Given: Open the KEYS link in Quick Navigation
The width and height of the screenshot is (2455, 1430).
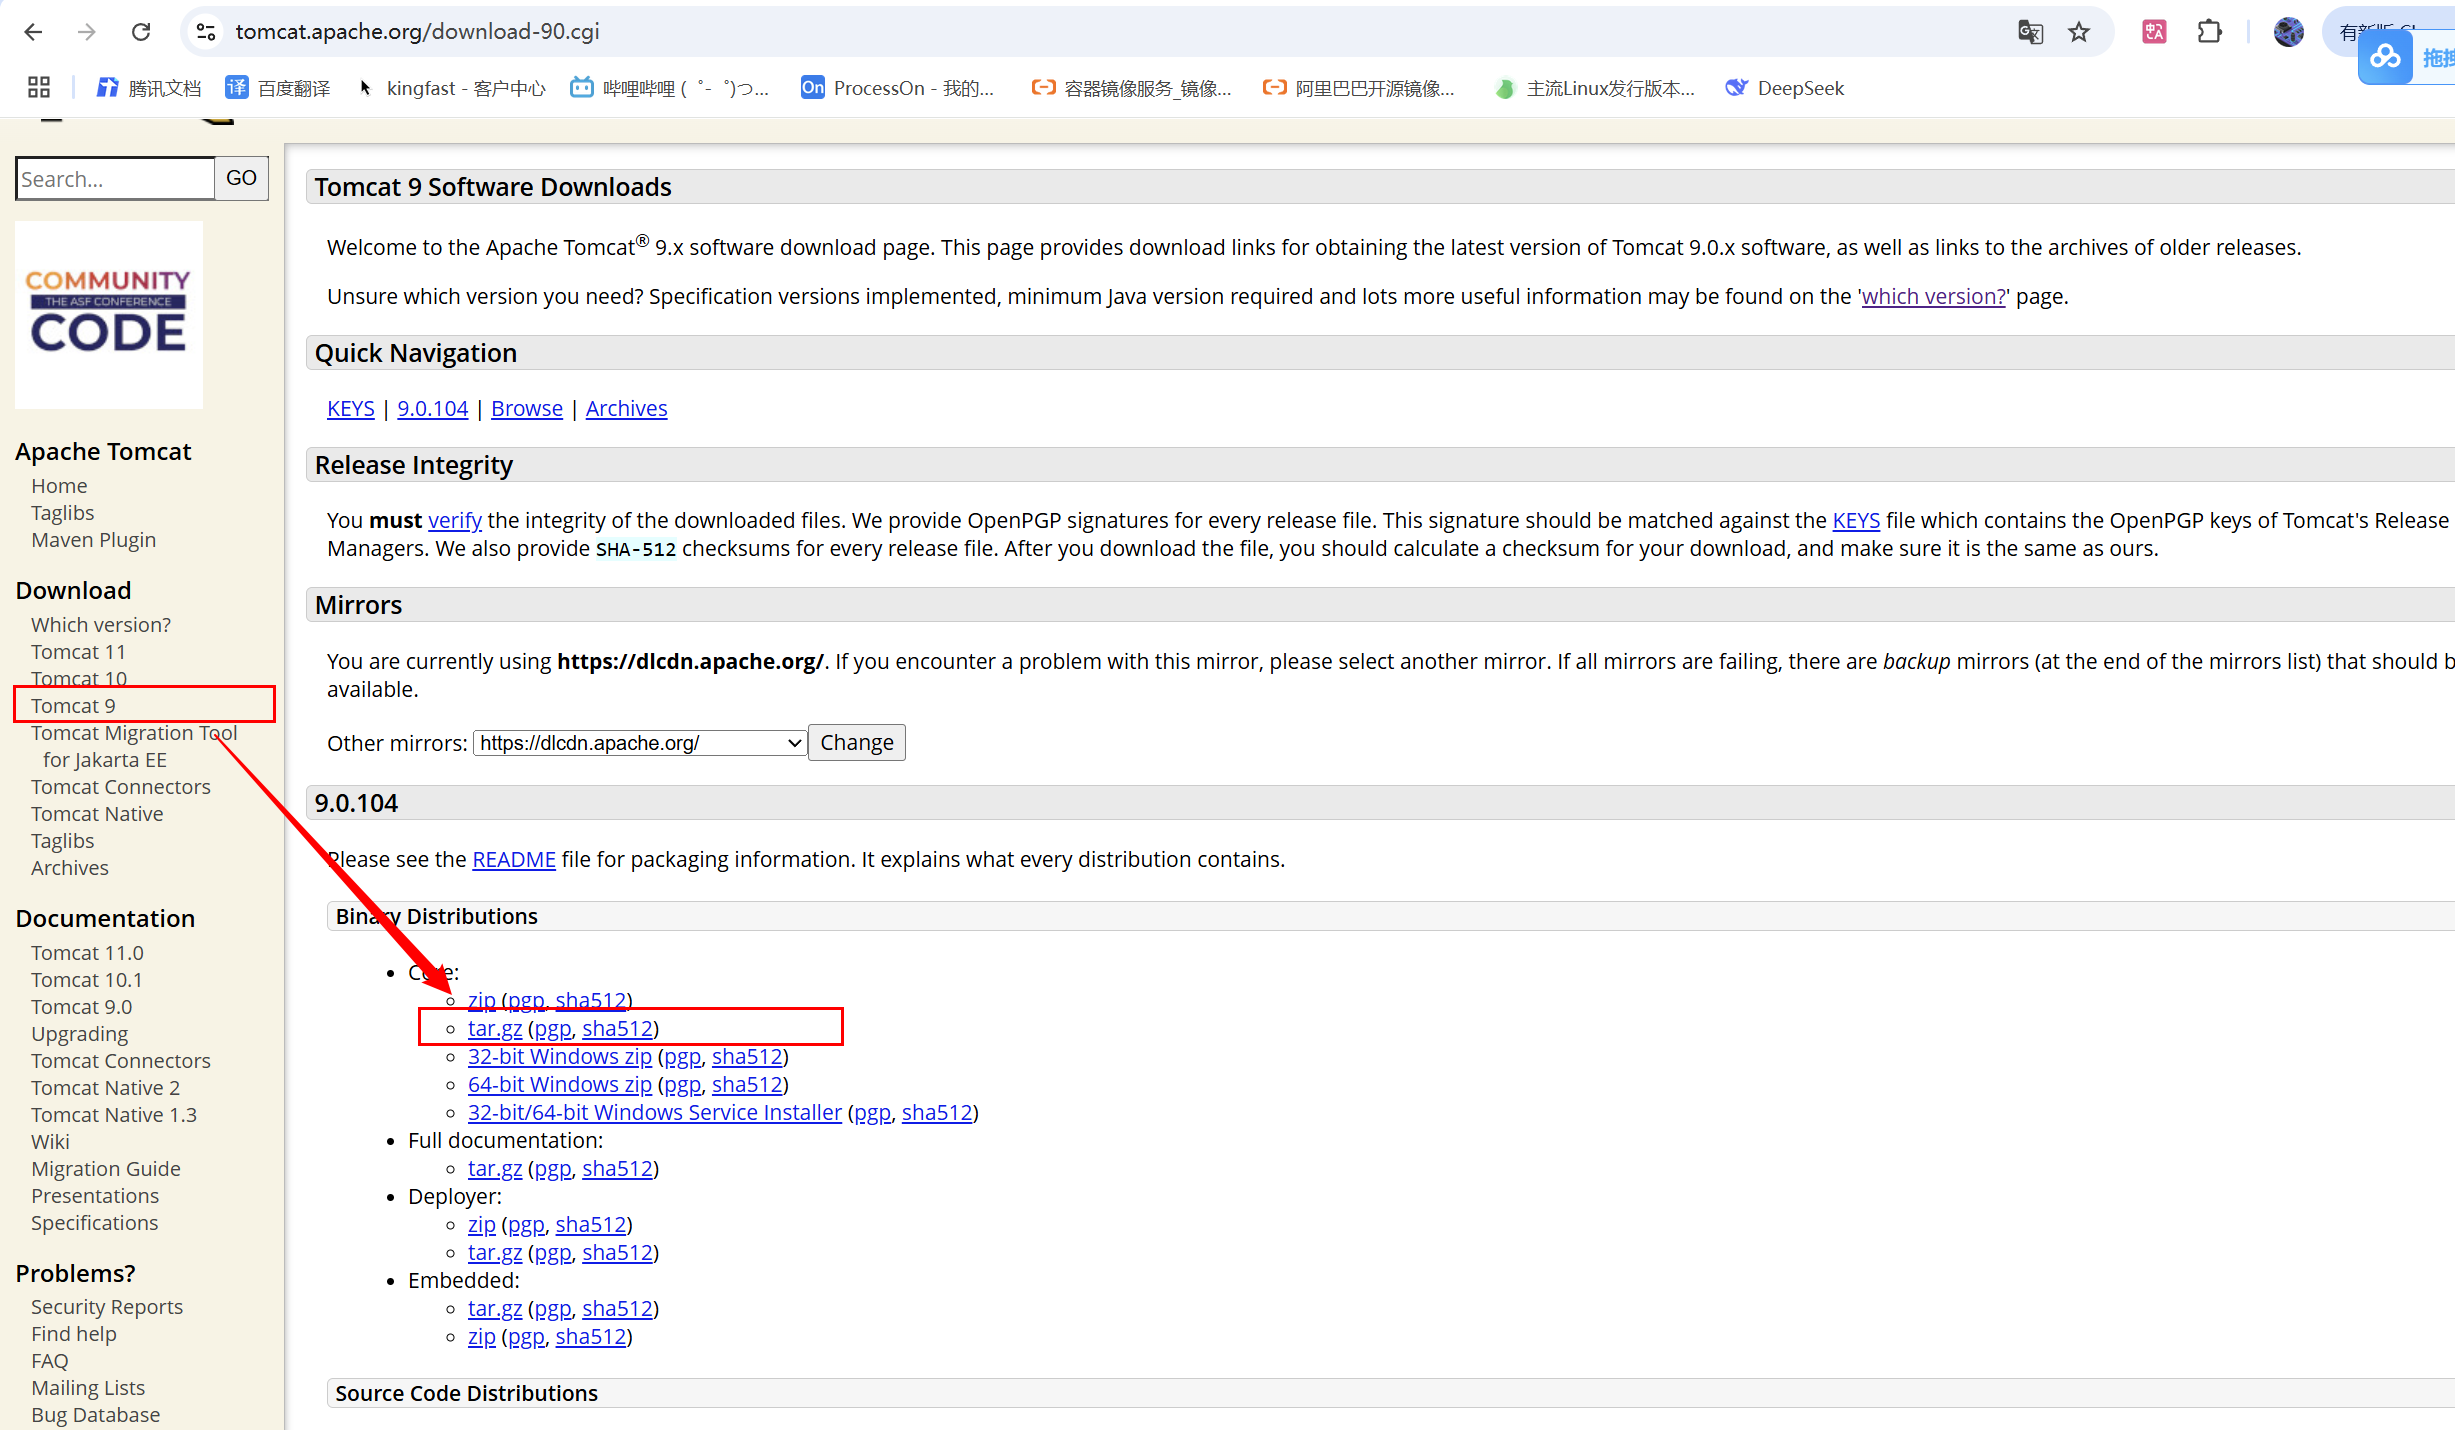Looking at the screenshot, I should [351, 408].
